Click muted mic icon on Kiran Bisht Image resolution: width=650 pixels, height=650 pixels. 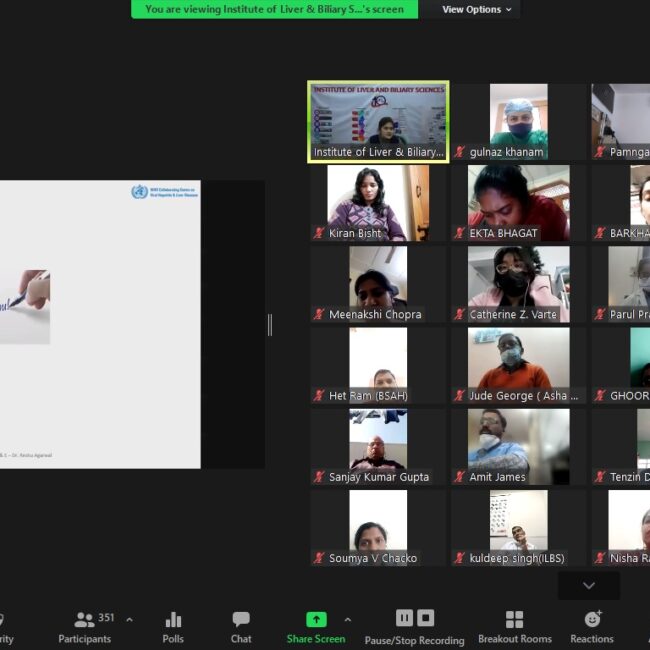click(319, 233)
